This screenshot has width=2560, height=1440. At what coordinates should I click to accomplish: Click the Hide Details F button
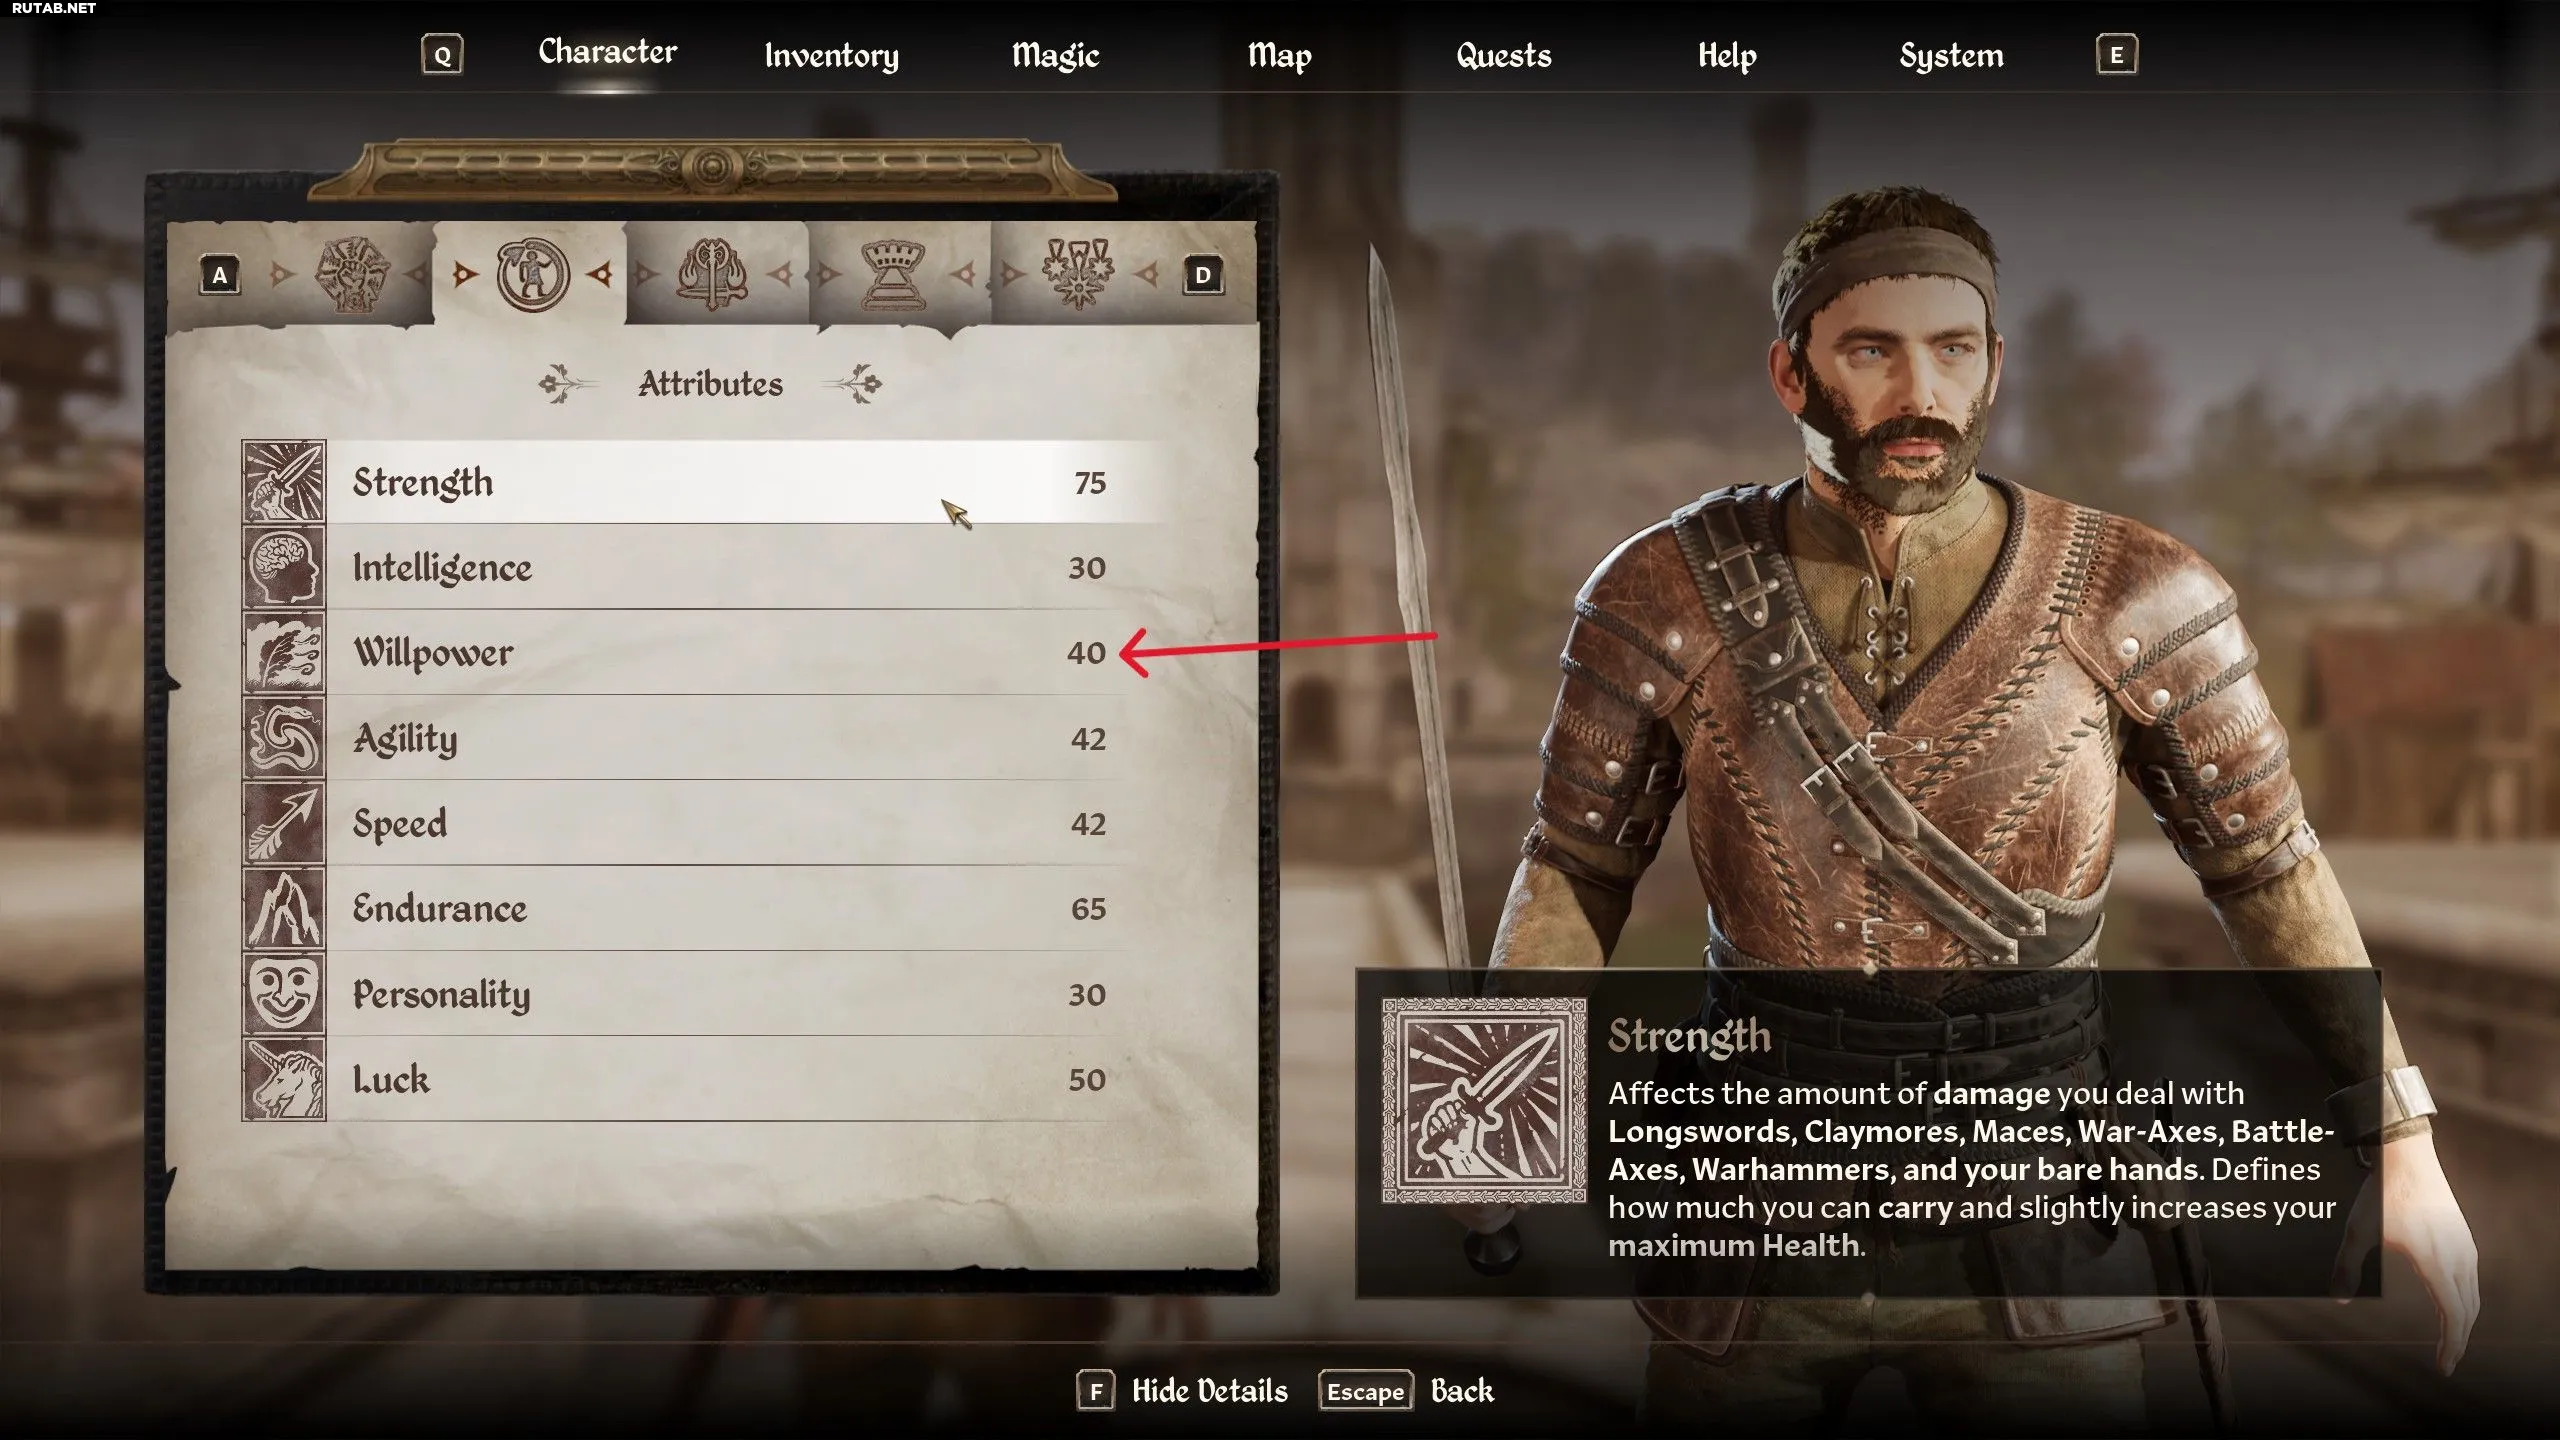pos(1183,1391)
